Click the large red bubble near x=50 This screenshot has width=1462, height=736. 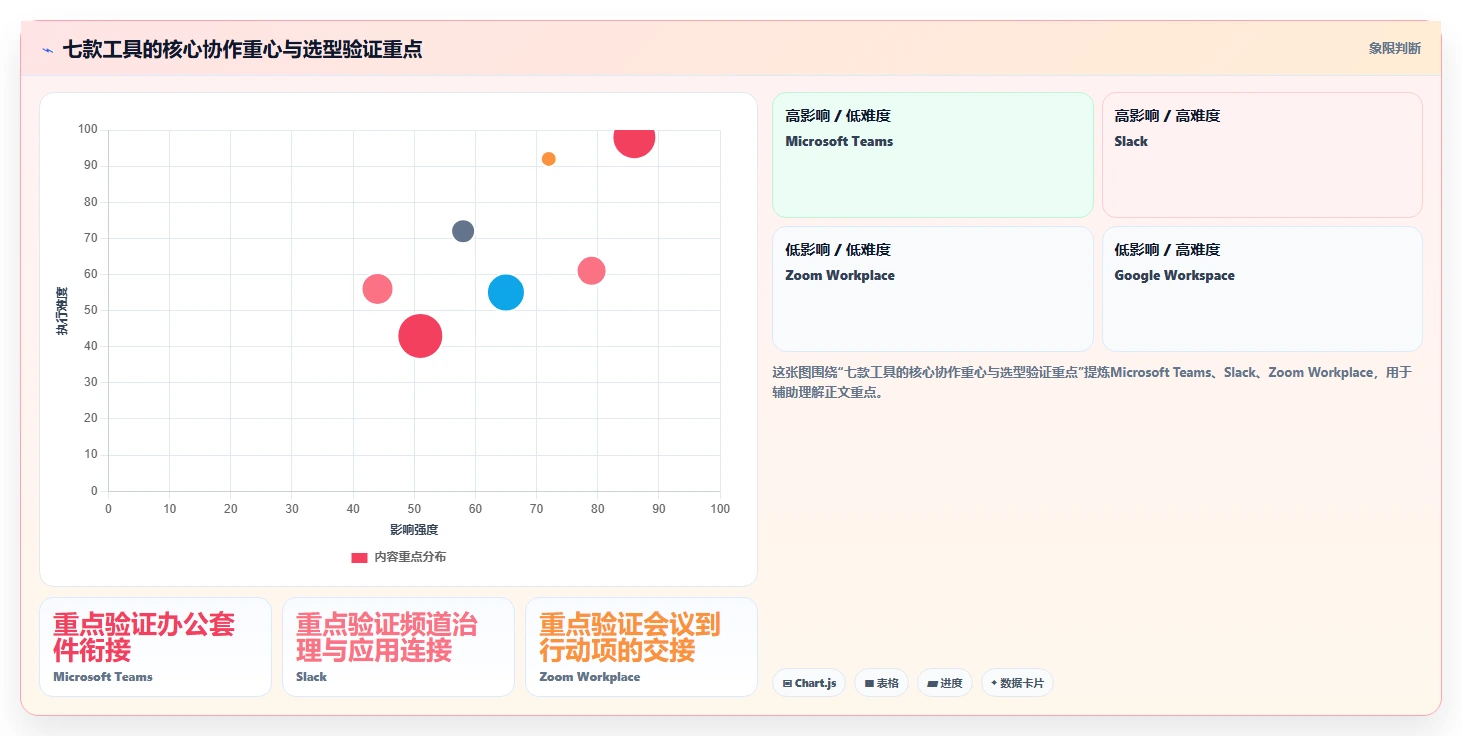click(x=420, y=335)
